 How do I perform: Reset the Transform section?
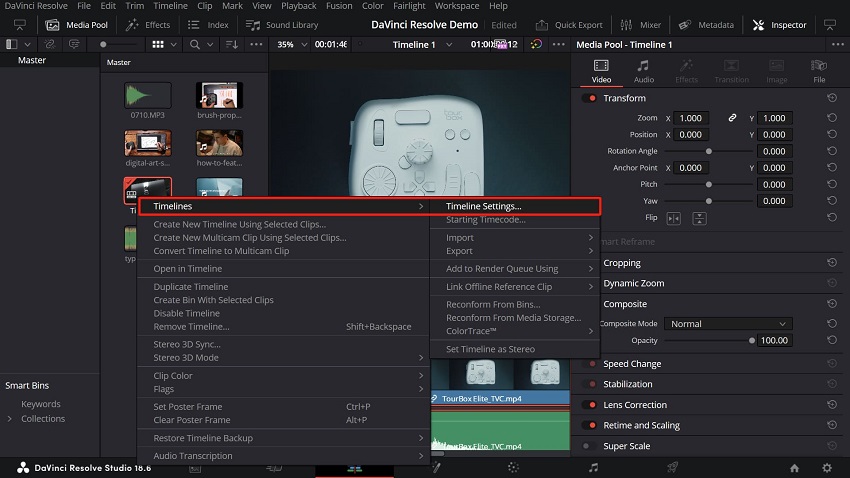click(832, 98)
